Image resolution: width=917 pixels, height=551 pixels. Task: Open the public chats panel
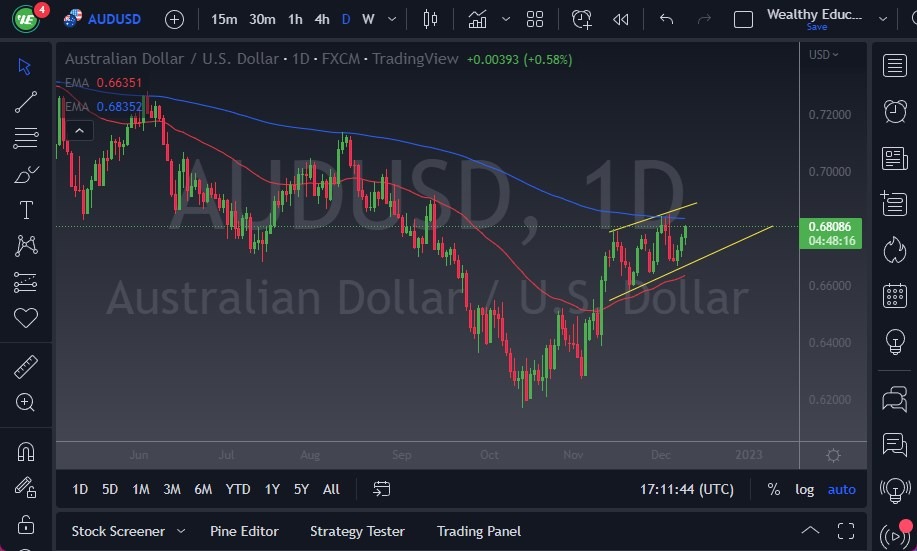[x=894, y=400]
